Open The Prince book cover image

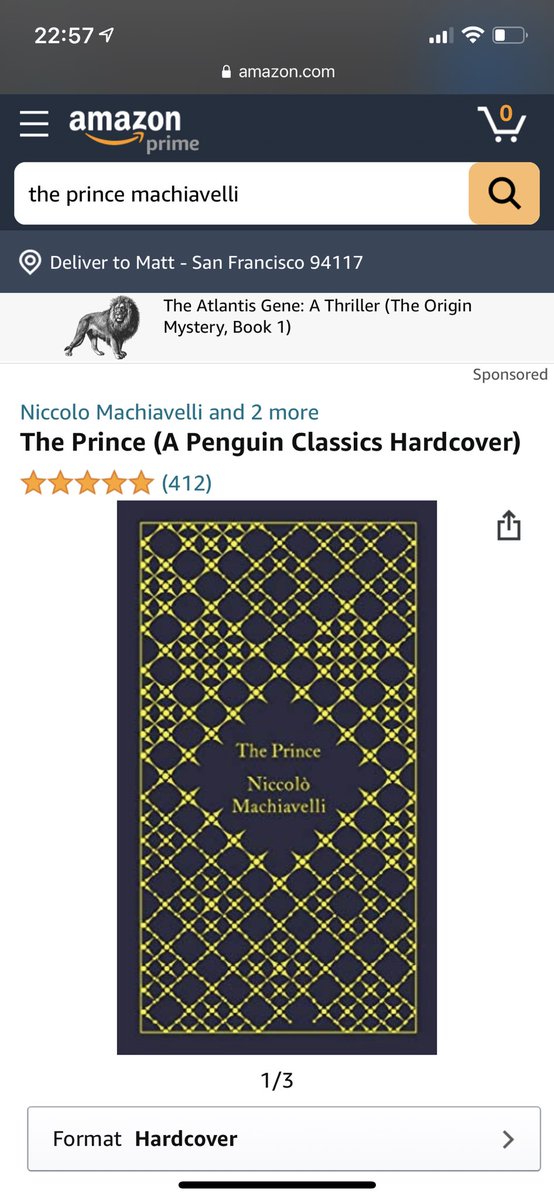pyautogui.click(x=277, y=777)
